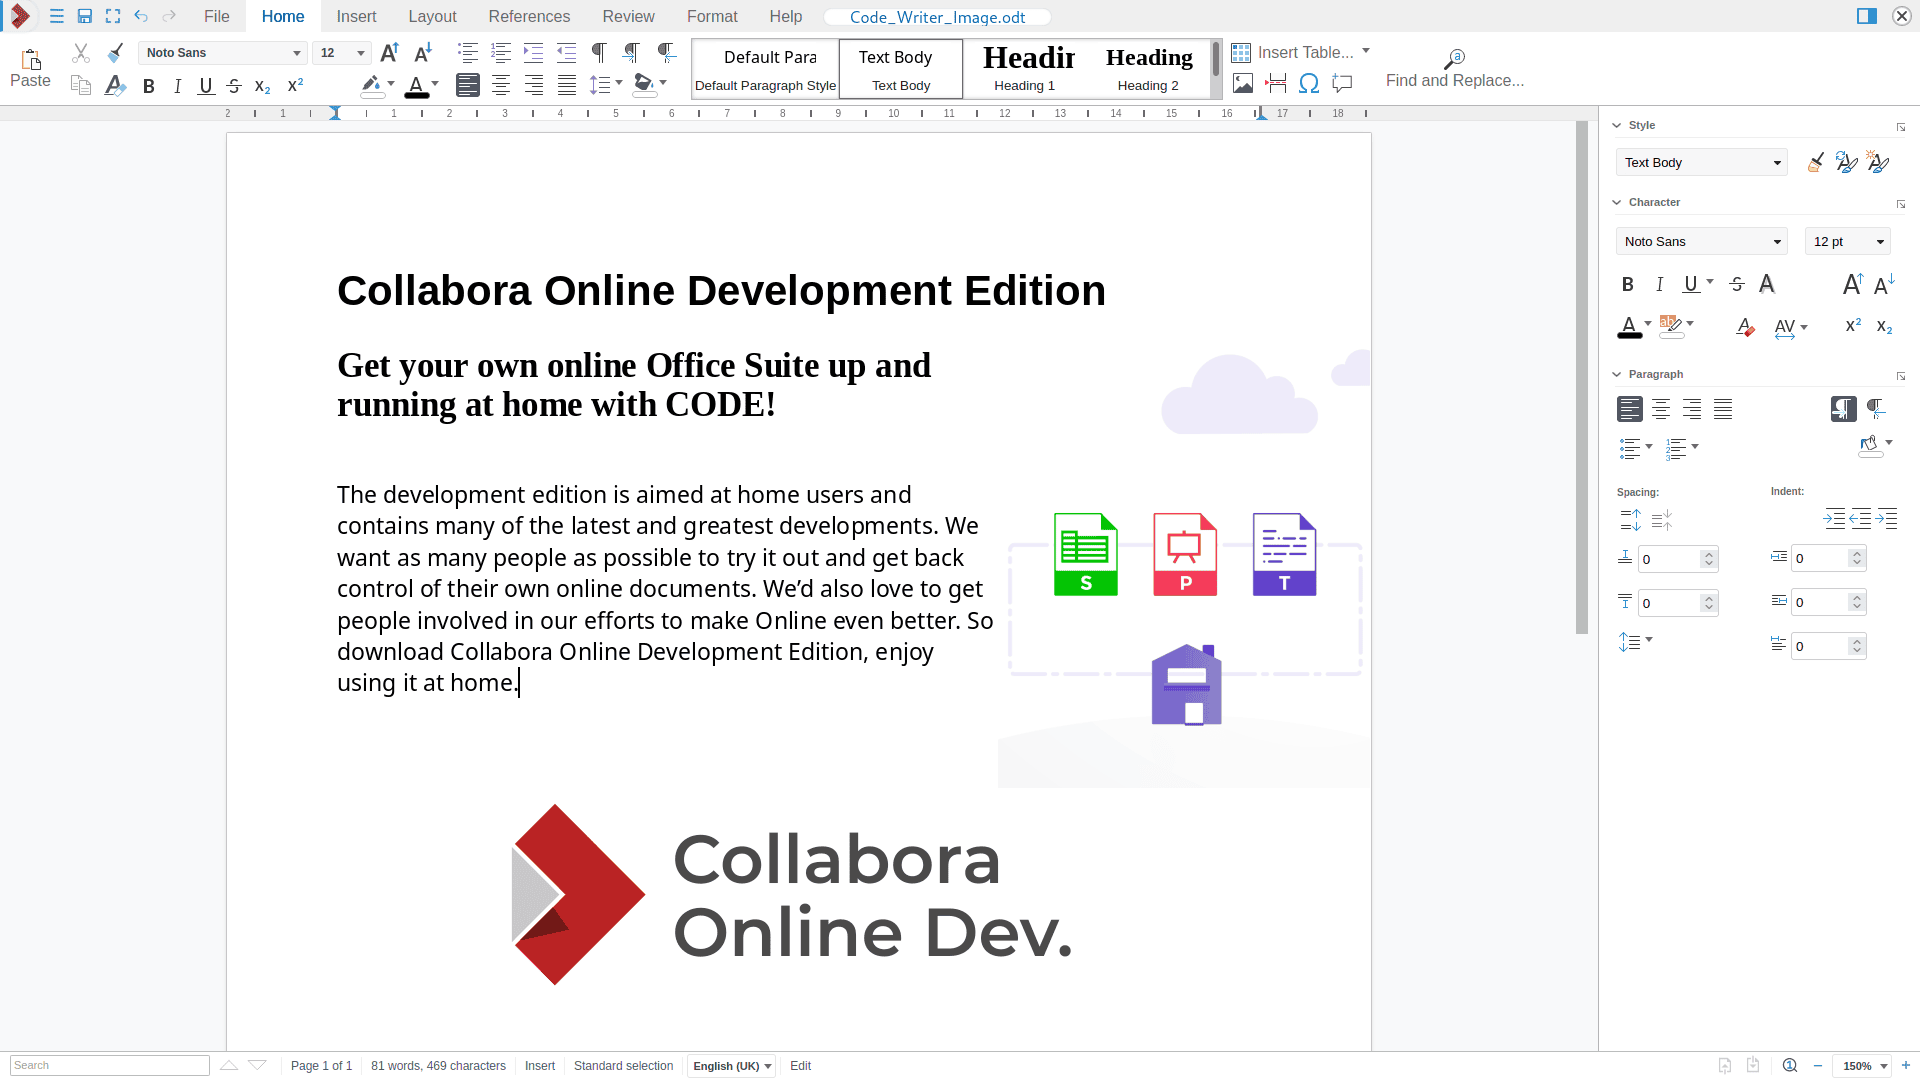The image size is (1920, 1080).
Task: Click the vertical document scrollbar
Action: click(1582, 378)
